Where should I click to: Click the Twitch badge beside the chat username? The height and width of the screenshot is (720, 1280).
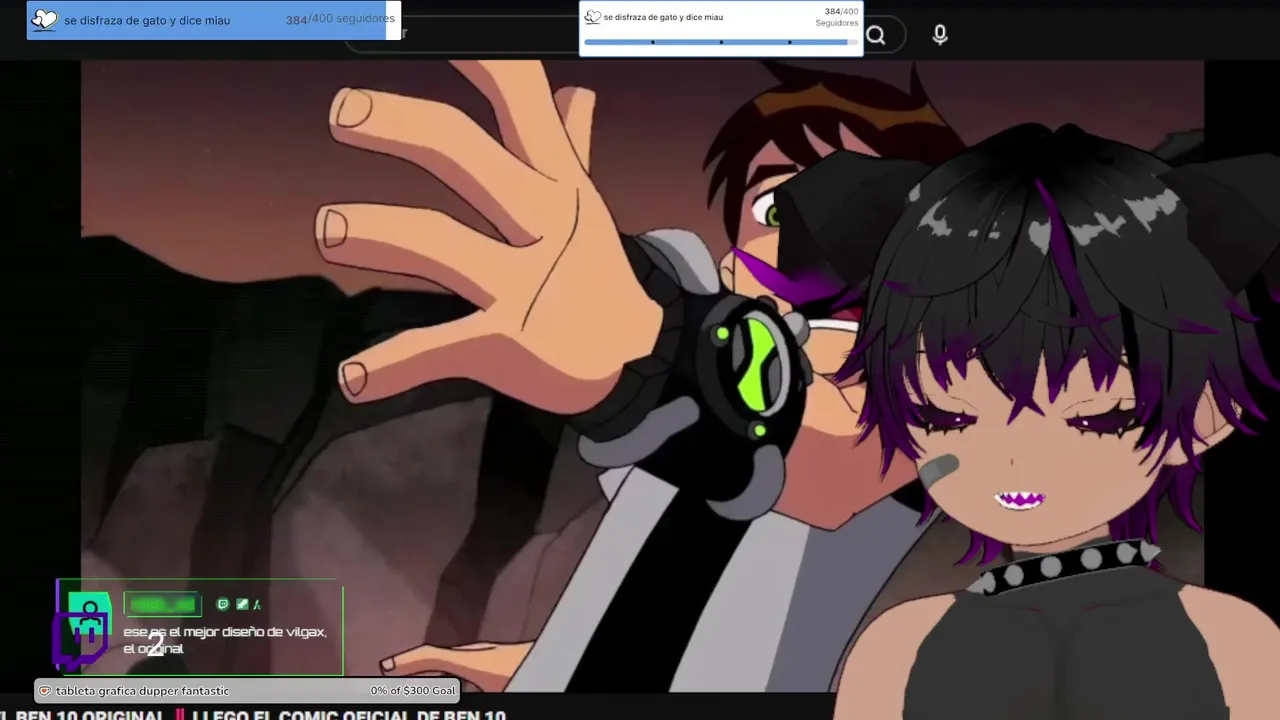223,604
